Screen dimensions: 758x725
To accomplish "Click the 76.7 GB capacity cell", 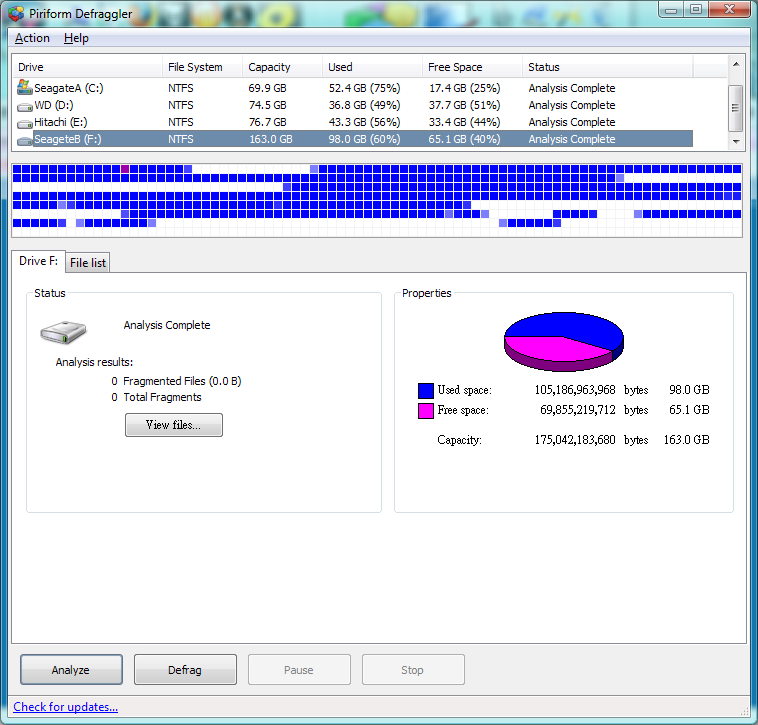I will click(x=267, y=122).
